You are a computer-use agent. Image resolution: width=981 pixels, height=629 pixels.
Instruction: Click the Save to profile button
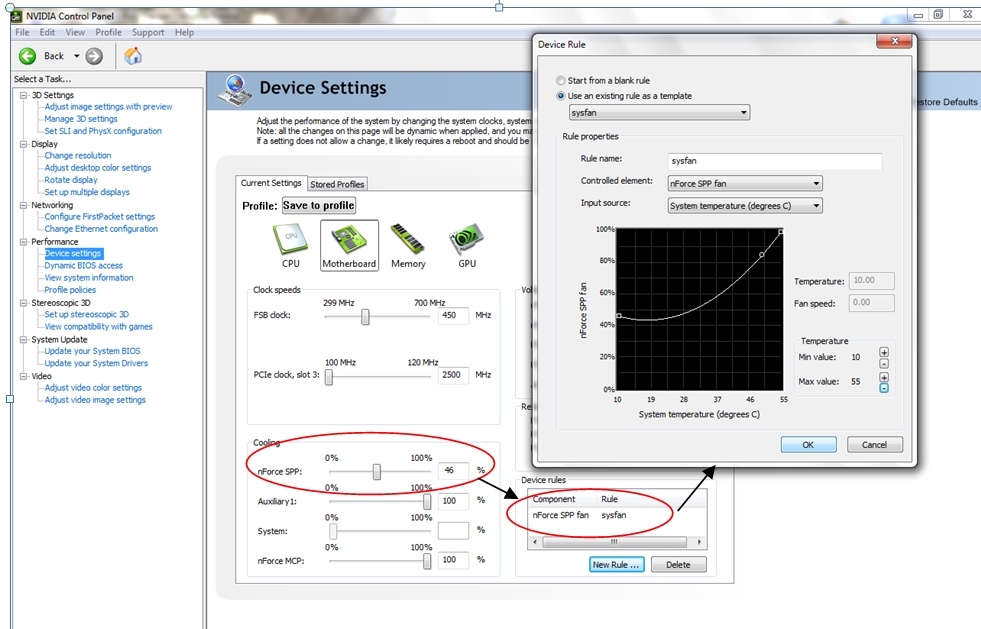pos(319,205)
